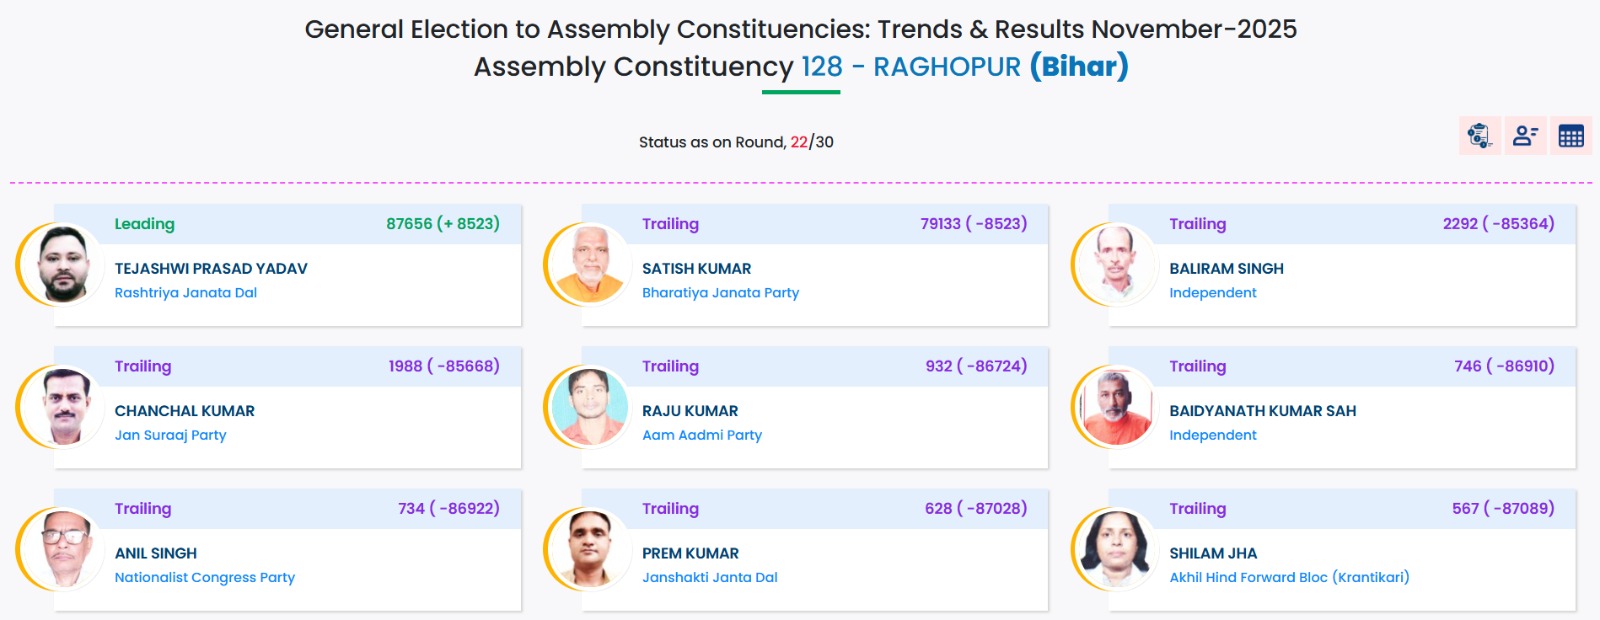1600x620 pixels.
Task: Click Chanchal Kumar's candidate photo
Action: coord(62,406)
